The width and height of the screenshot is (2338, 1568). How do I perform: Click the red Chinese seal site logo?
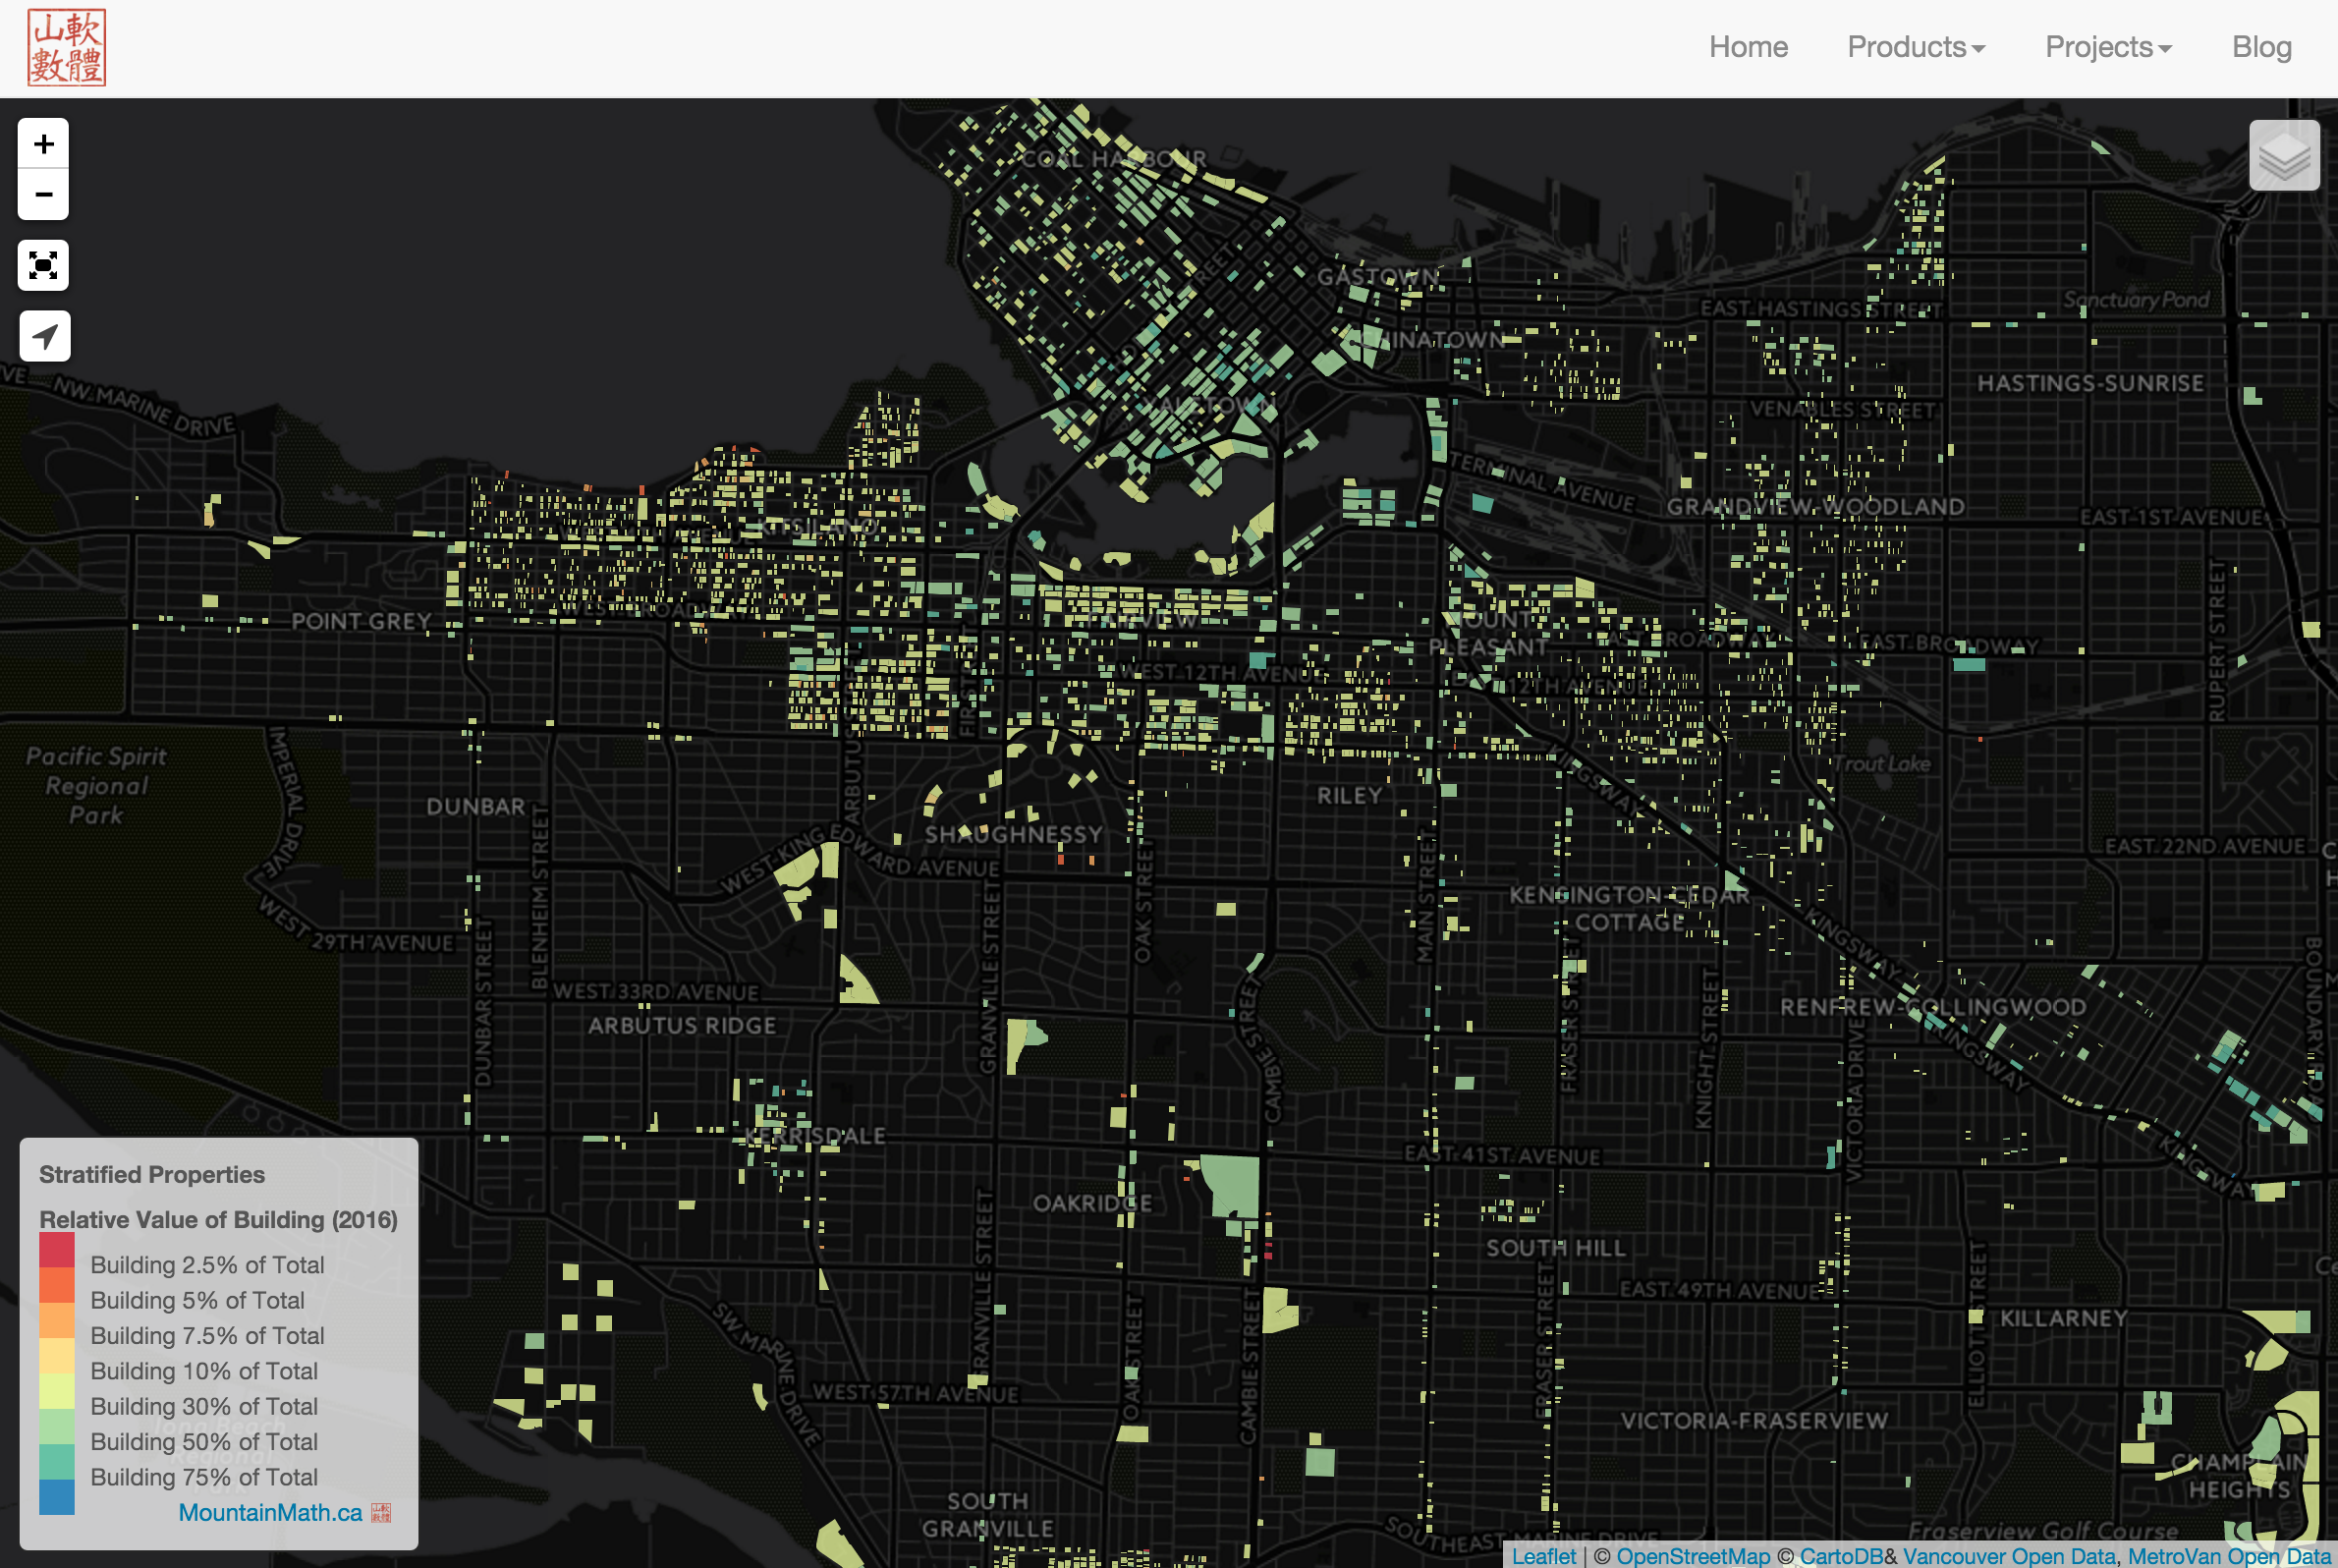[66, 47]
